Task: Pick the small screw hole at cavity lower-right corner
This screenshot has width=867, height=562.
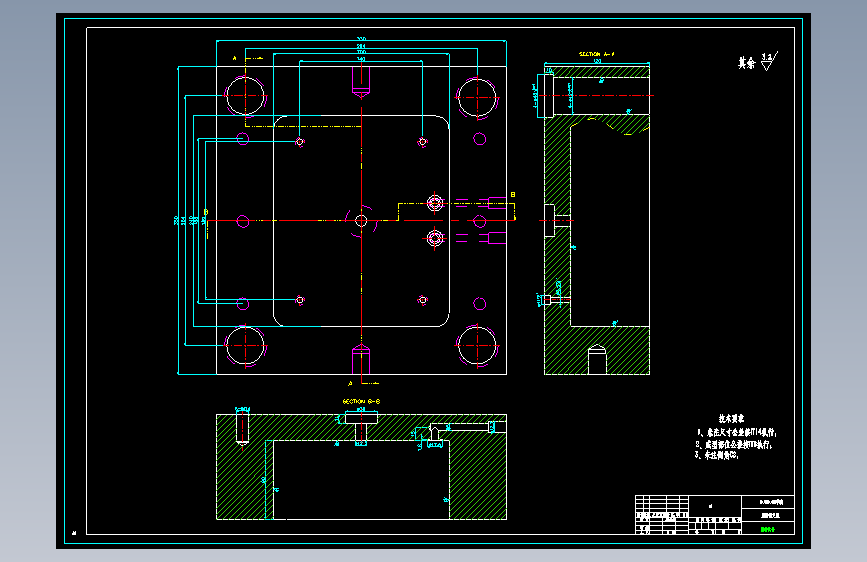Action: pos(422,300)
